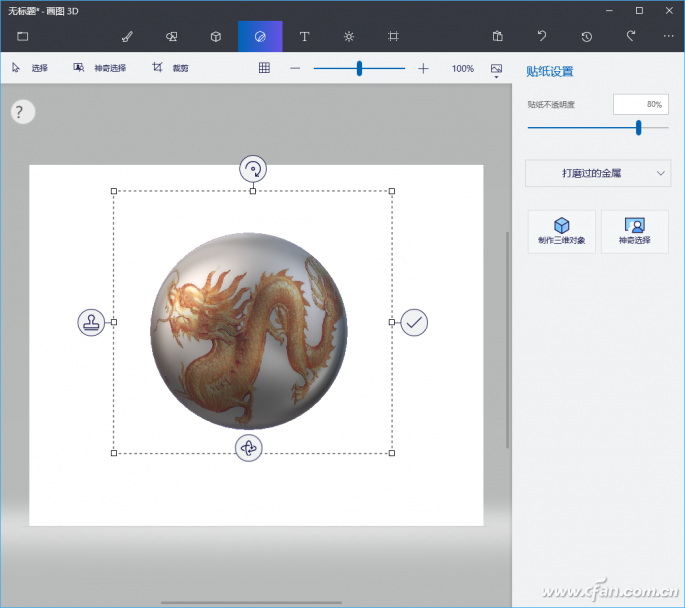Toggle the grid view icon
This screenshot has width=685, height=608.
point(264,68)
